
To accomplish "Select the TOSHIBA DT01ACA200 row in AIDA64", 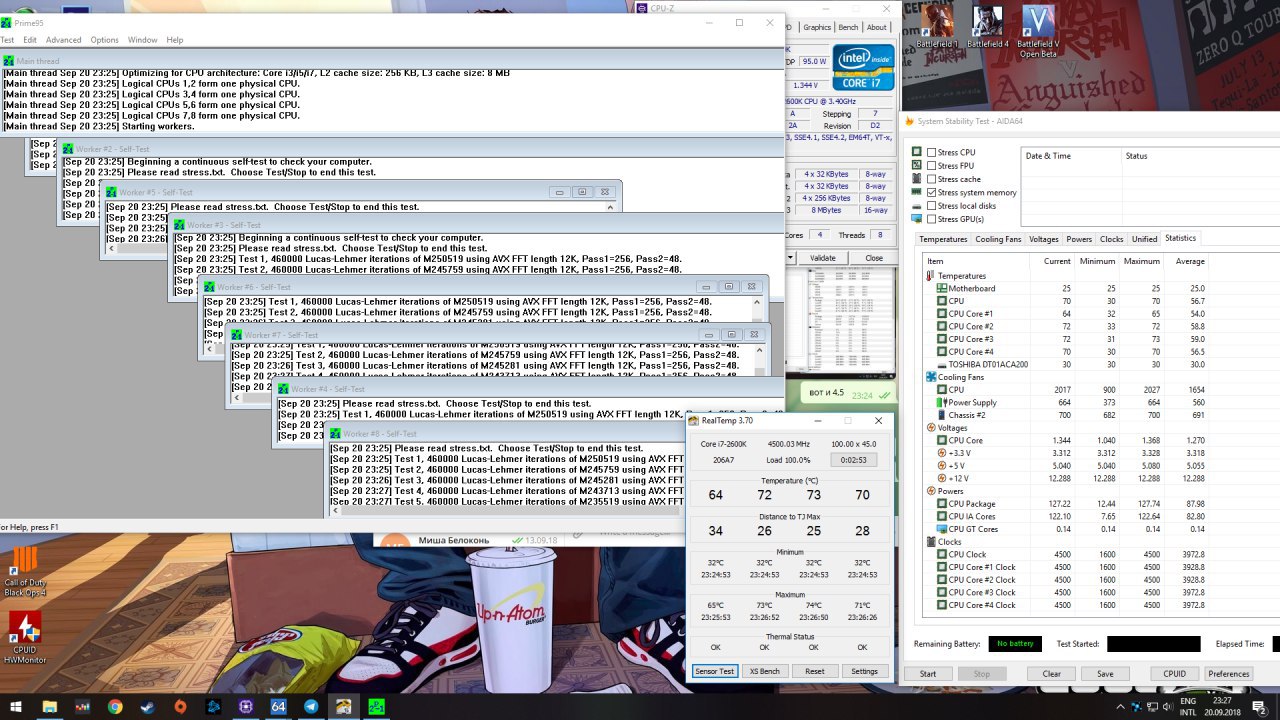I will (x=1067, y=364).
